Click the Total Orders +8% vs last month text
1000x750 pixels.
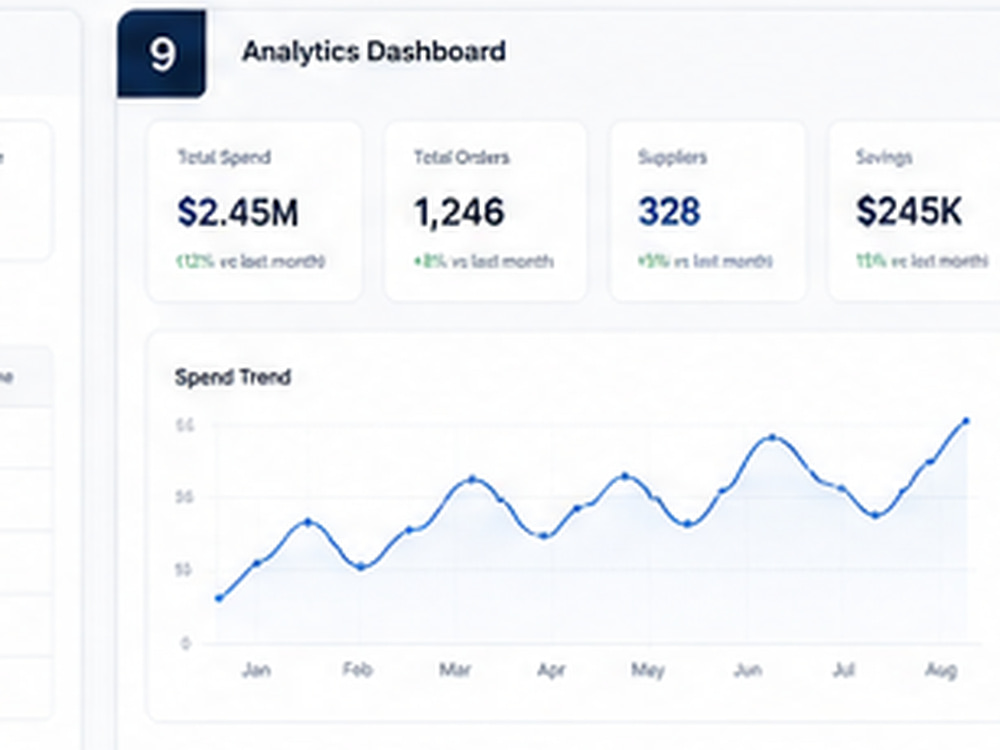(x=484, y=261)
